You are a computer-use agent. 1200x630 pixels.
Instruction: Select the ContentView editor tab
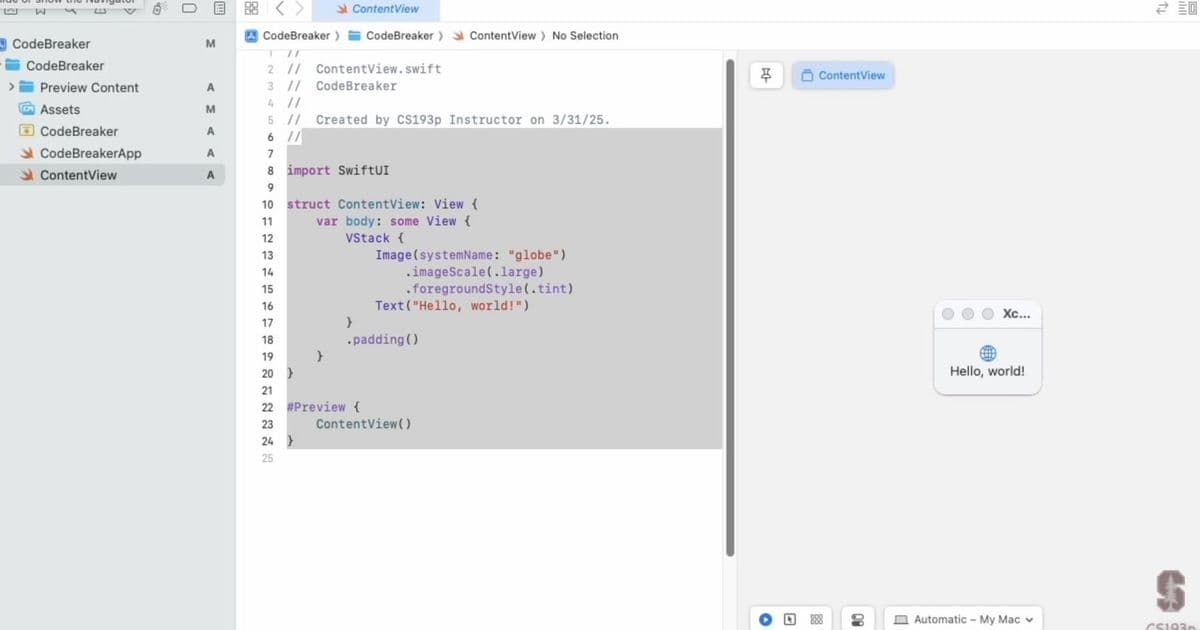[378, 9]
